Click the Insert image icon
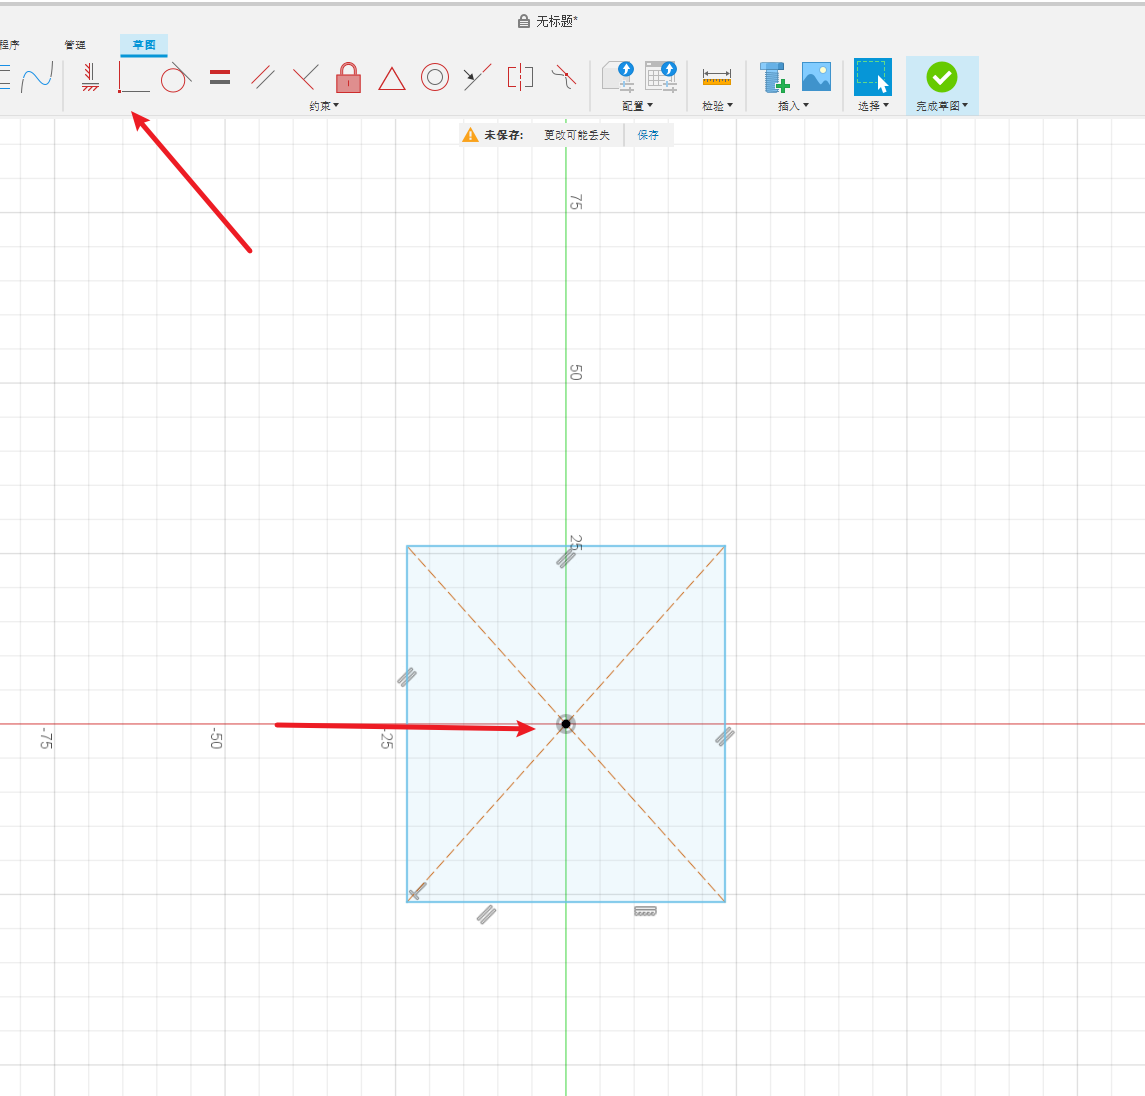Viewport: 1145px width, 1096px height. (816, 77)
